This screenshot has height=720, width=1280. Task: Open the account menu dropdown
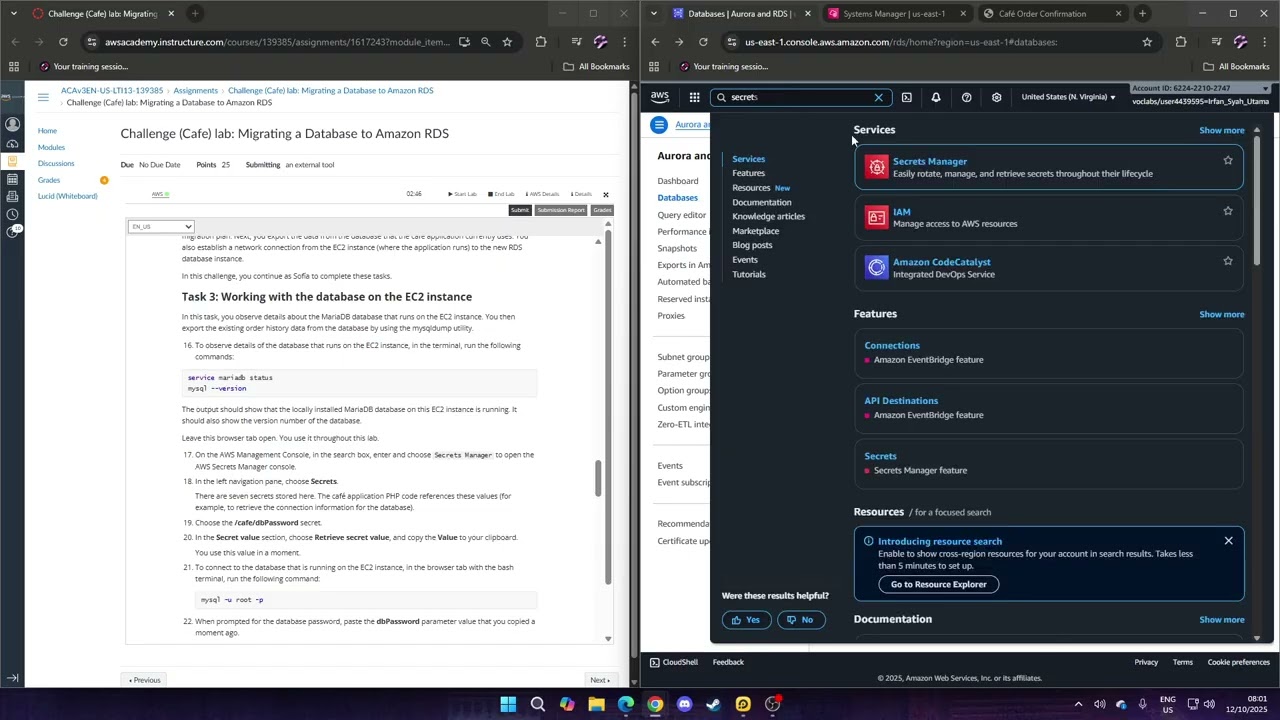1201,95
